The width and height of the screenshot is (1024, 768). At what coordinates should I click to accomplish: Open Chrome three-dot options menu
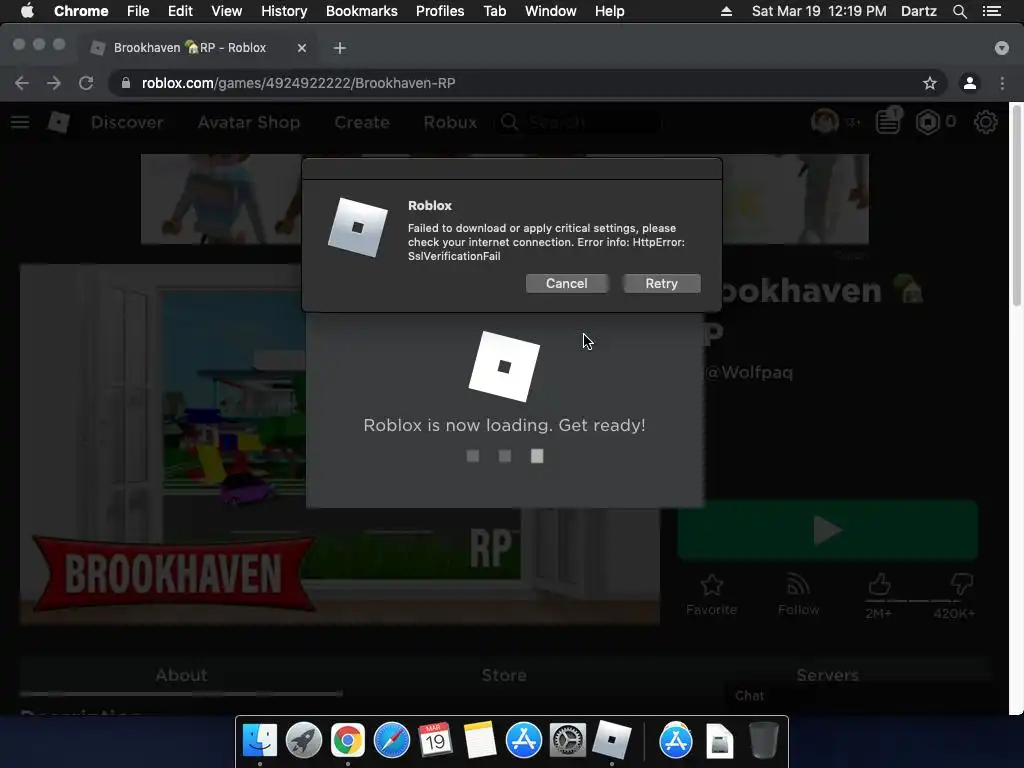tap(1002, 83)
